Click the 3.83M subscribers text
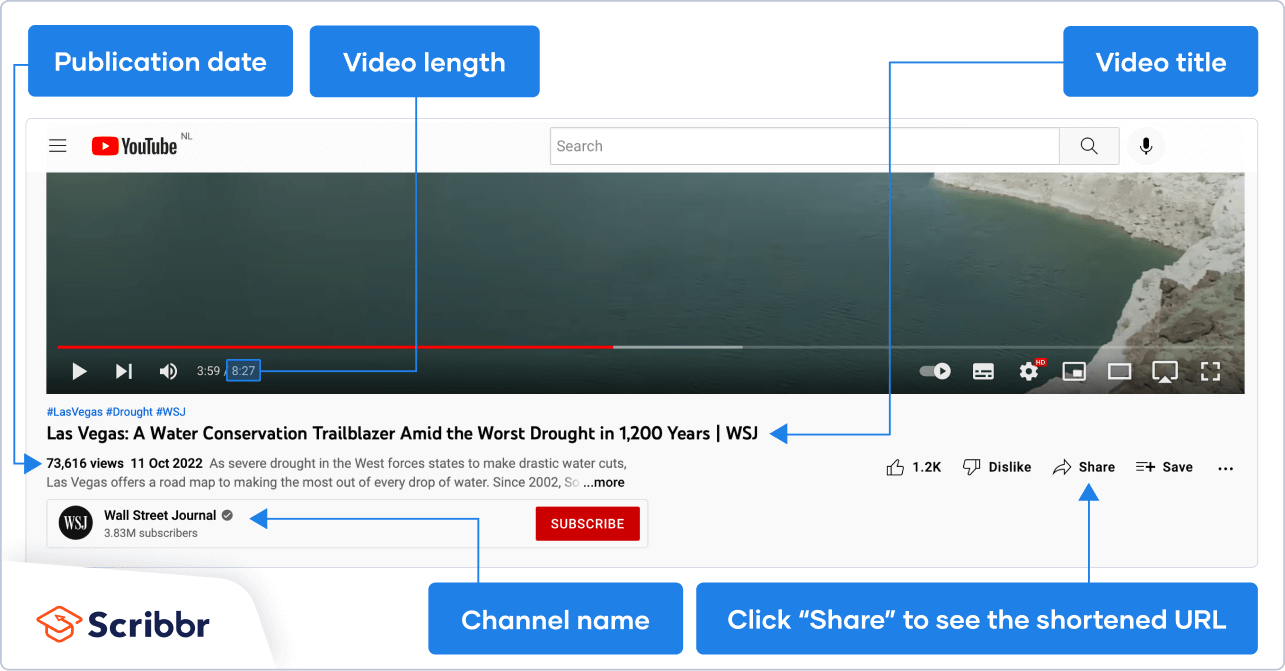Screen dimensions: 1285x671 pyautogui.click(x=151, y=534)
